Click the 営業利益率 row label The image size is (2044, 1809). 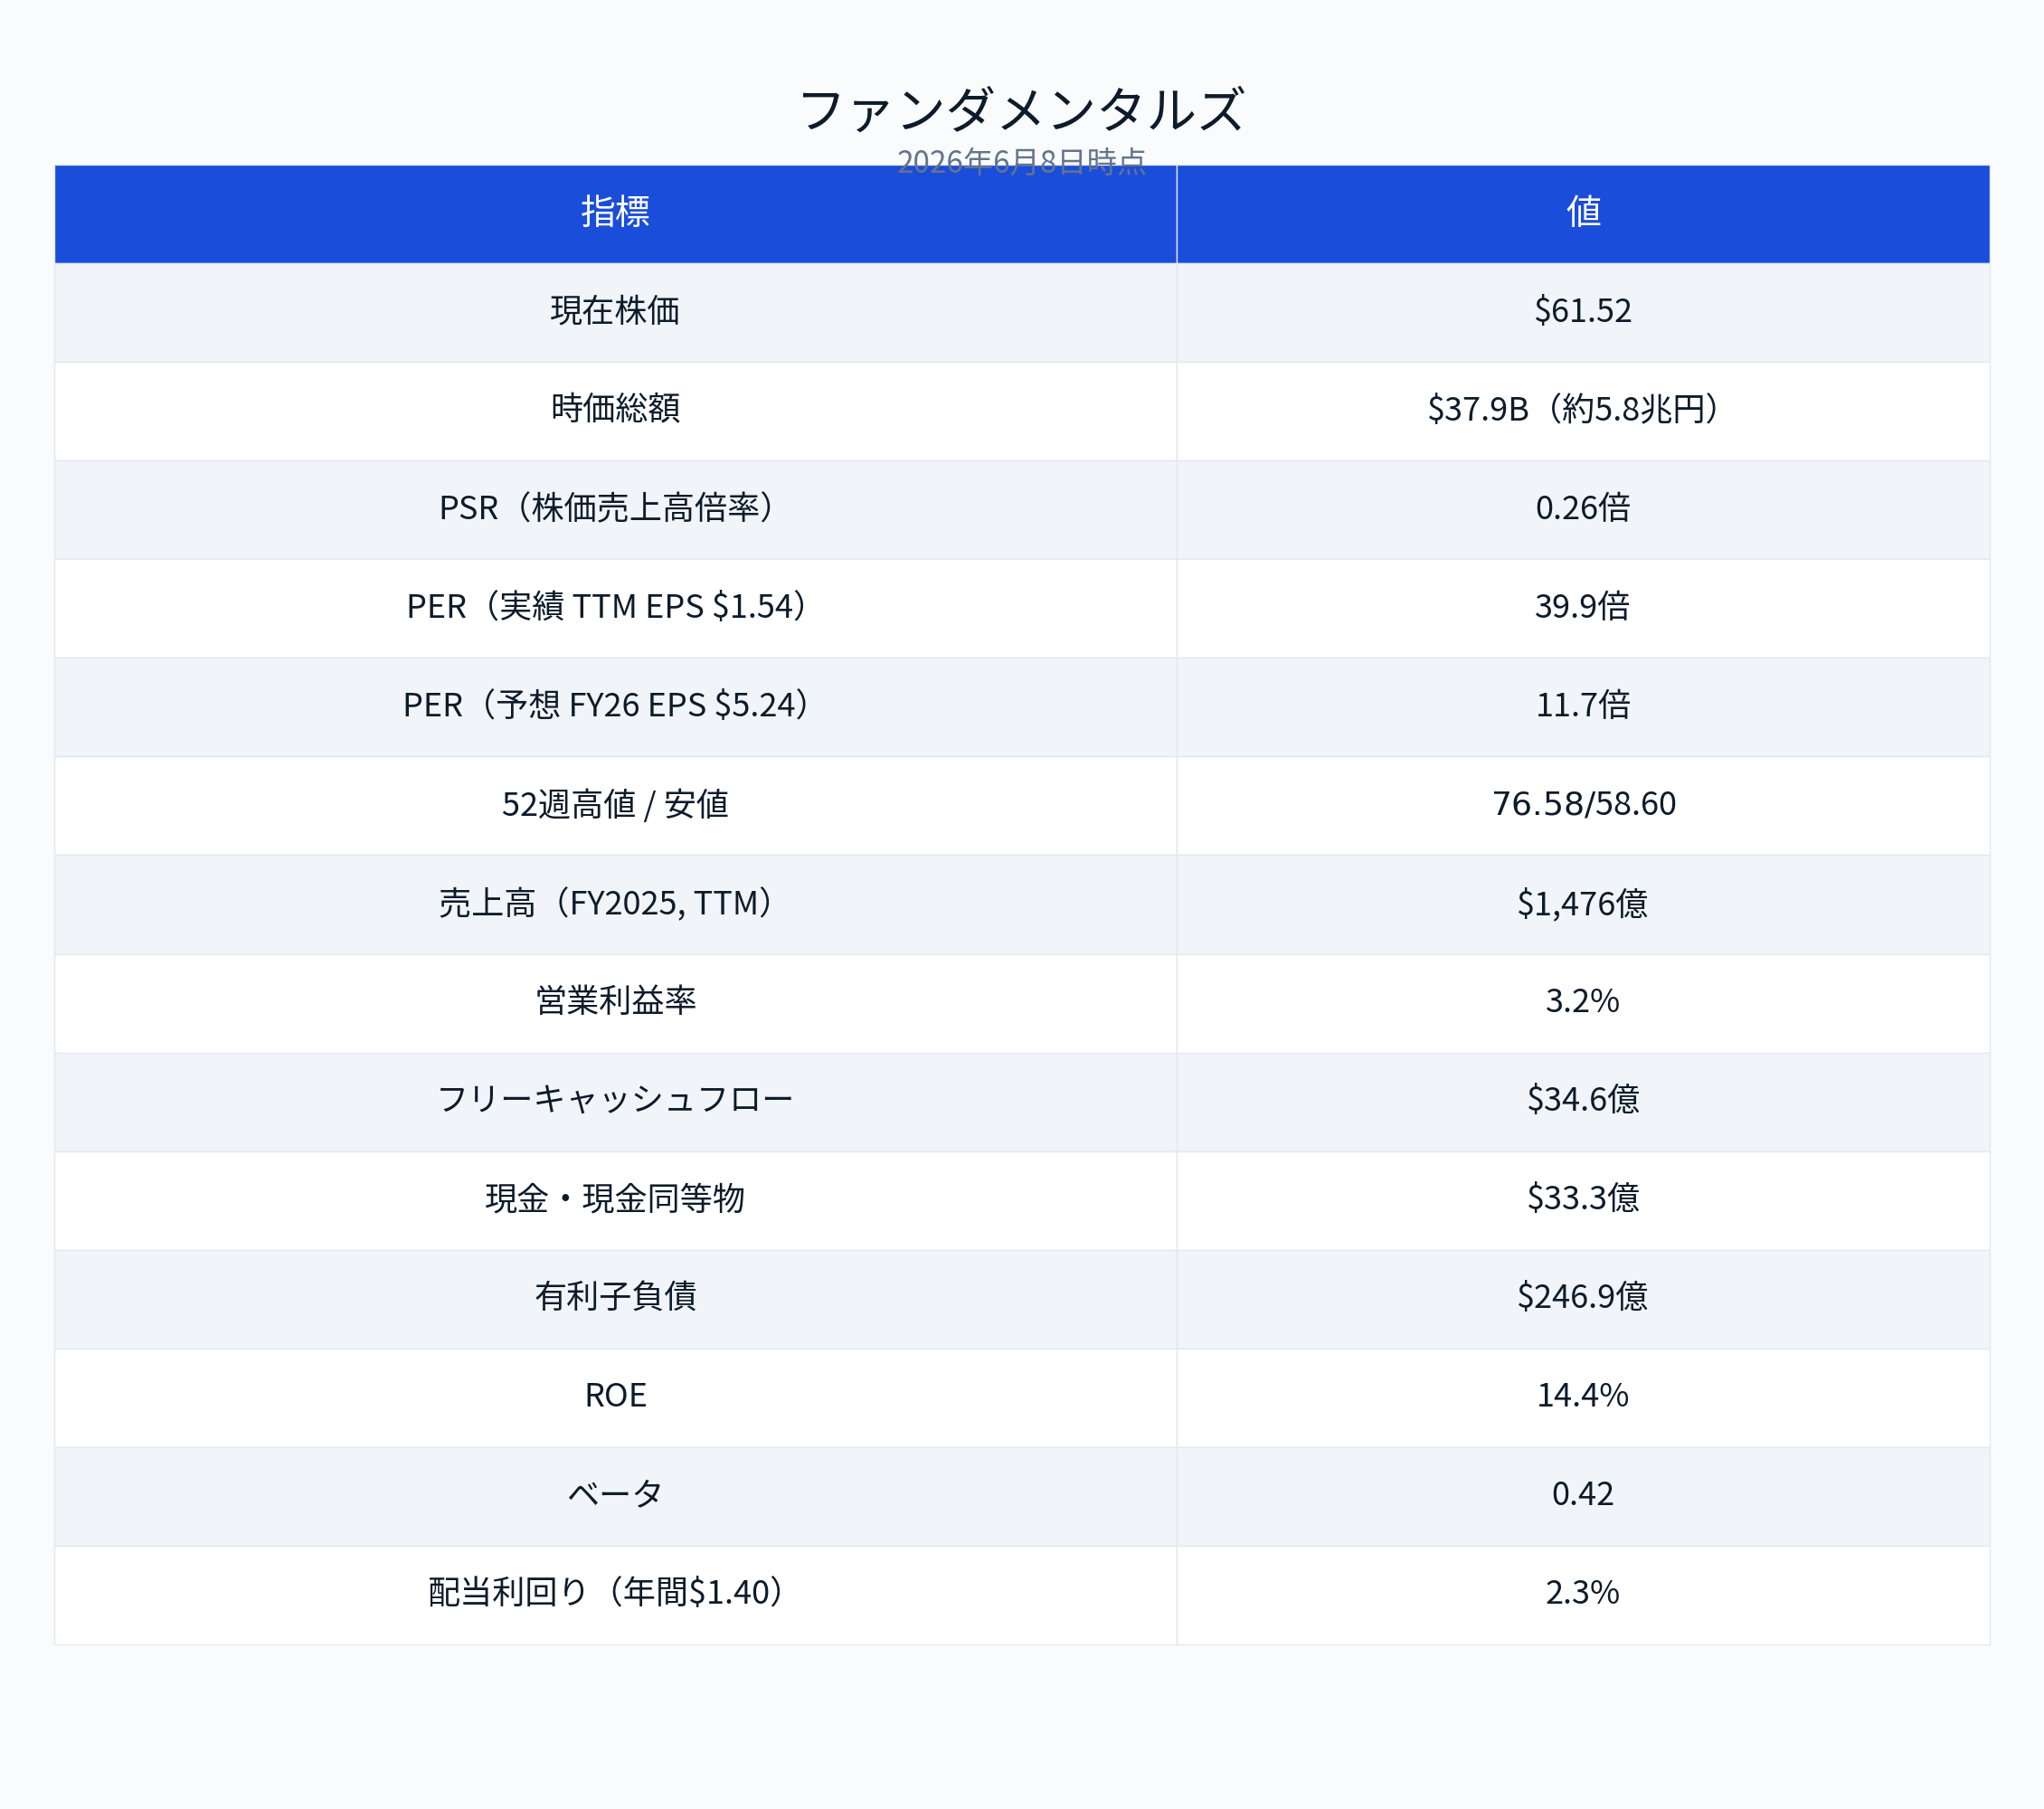(615, 1002)
